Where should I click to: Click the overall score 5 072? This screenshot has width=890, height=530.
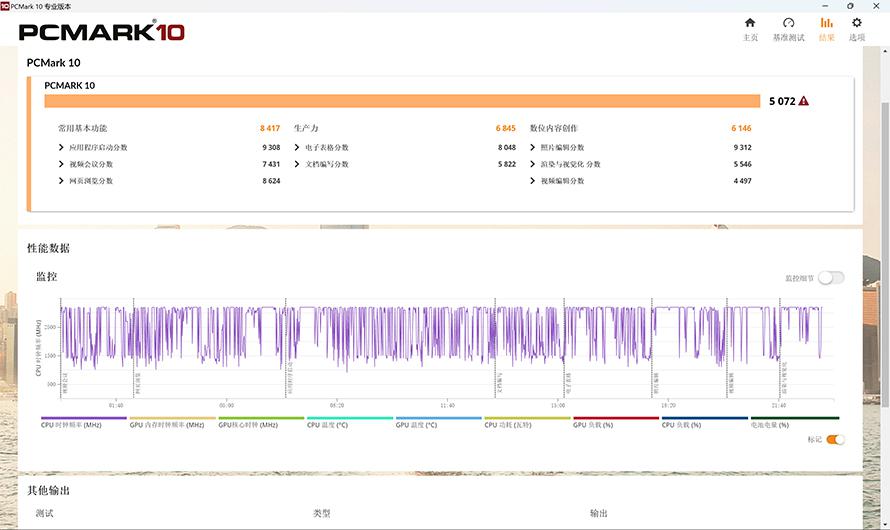pyautogui.click(x=782, y=101)
